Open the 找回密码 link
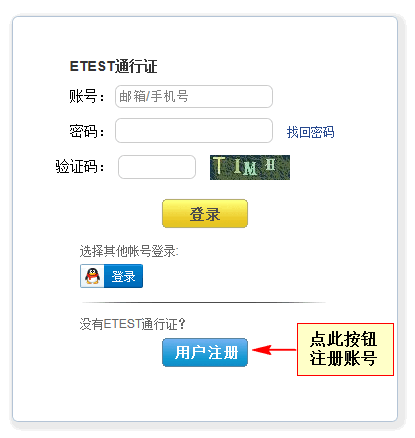Screen dimensions: 415x438 310,132
